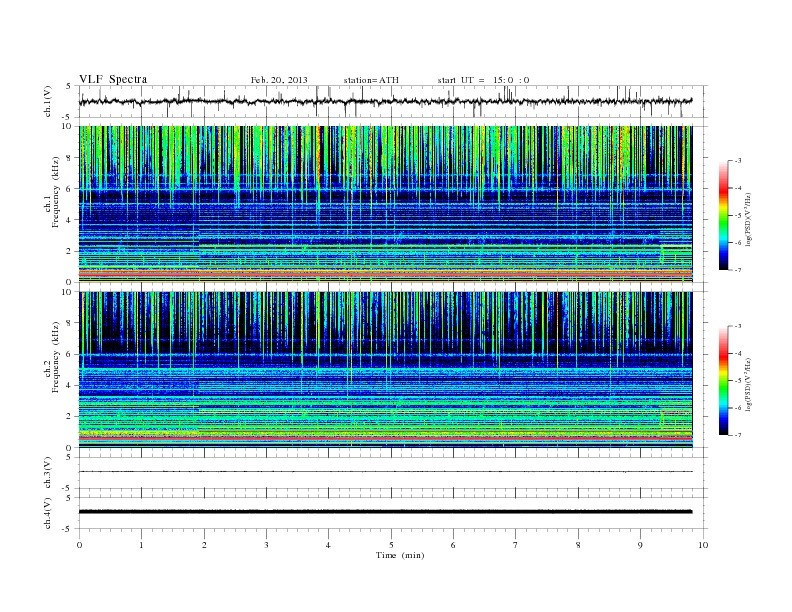The width and height of the screenshot is (792, 612).
Task: Select the "start UT = 15:0 :0" text
Action: point(483,80)
